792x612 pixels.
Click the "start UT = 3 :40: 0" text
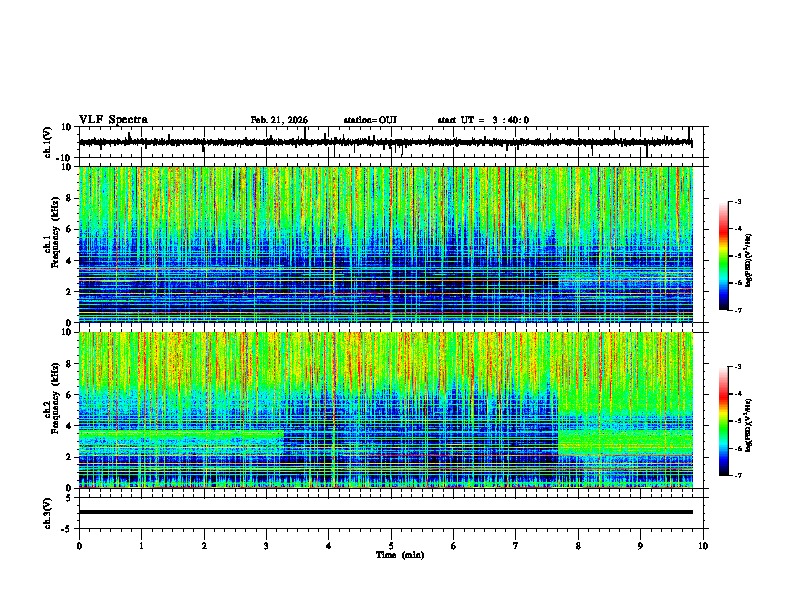[483, 120]
